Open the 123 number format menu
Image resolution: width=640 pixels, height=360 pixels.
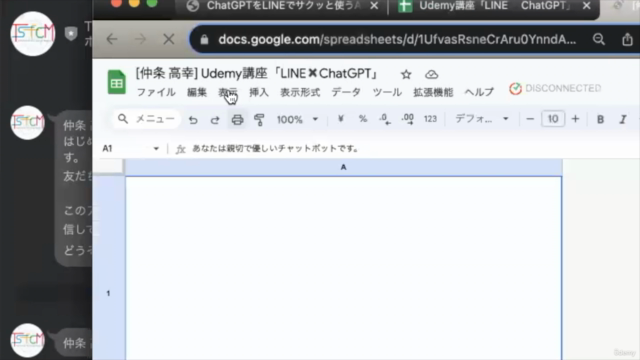[x=430, y=119]
